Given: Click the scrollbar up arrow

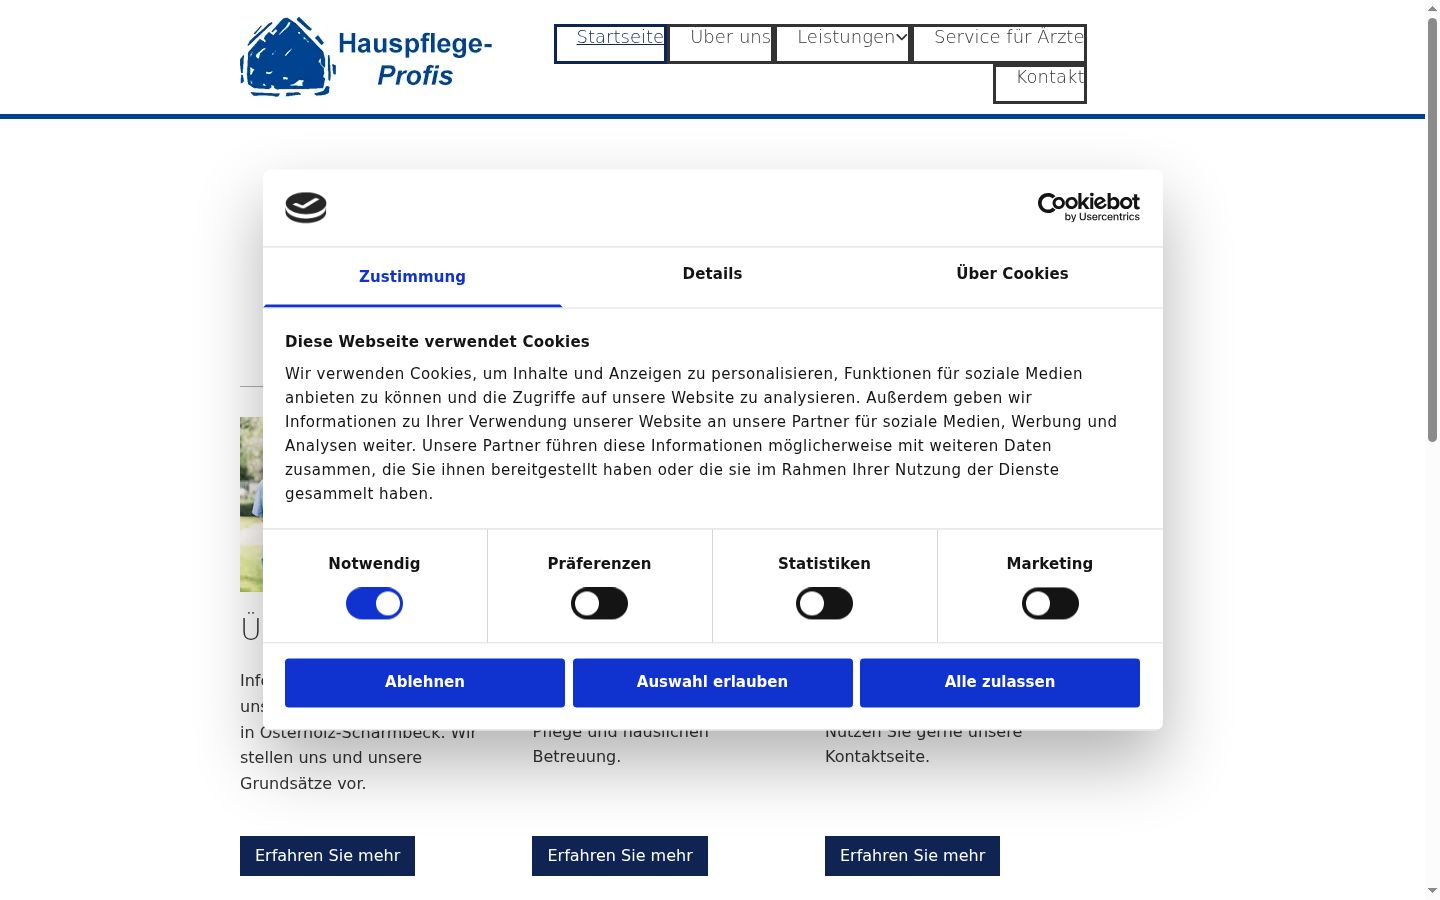Looking at the screenshot, I should 1432,8.
